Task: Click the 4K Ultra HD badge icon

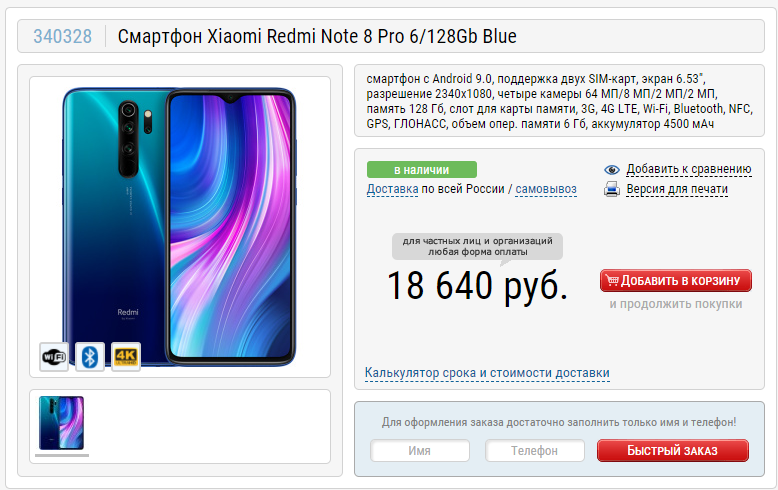Action: (126, 357)
